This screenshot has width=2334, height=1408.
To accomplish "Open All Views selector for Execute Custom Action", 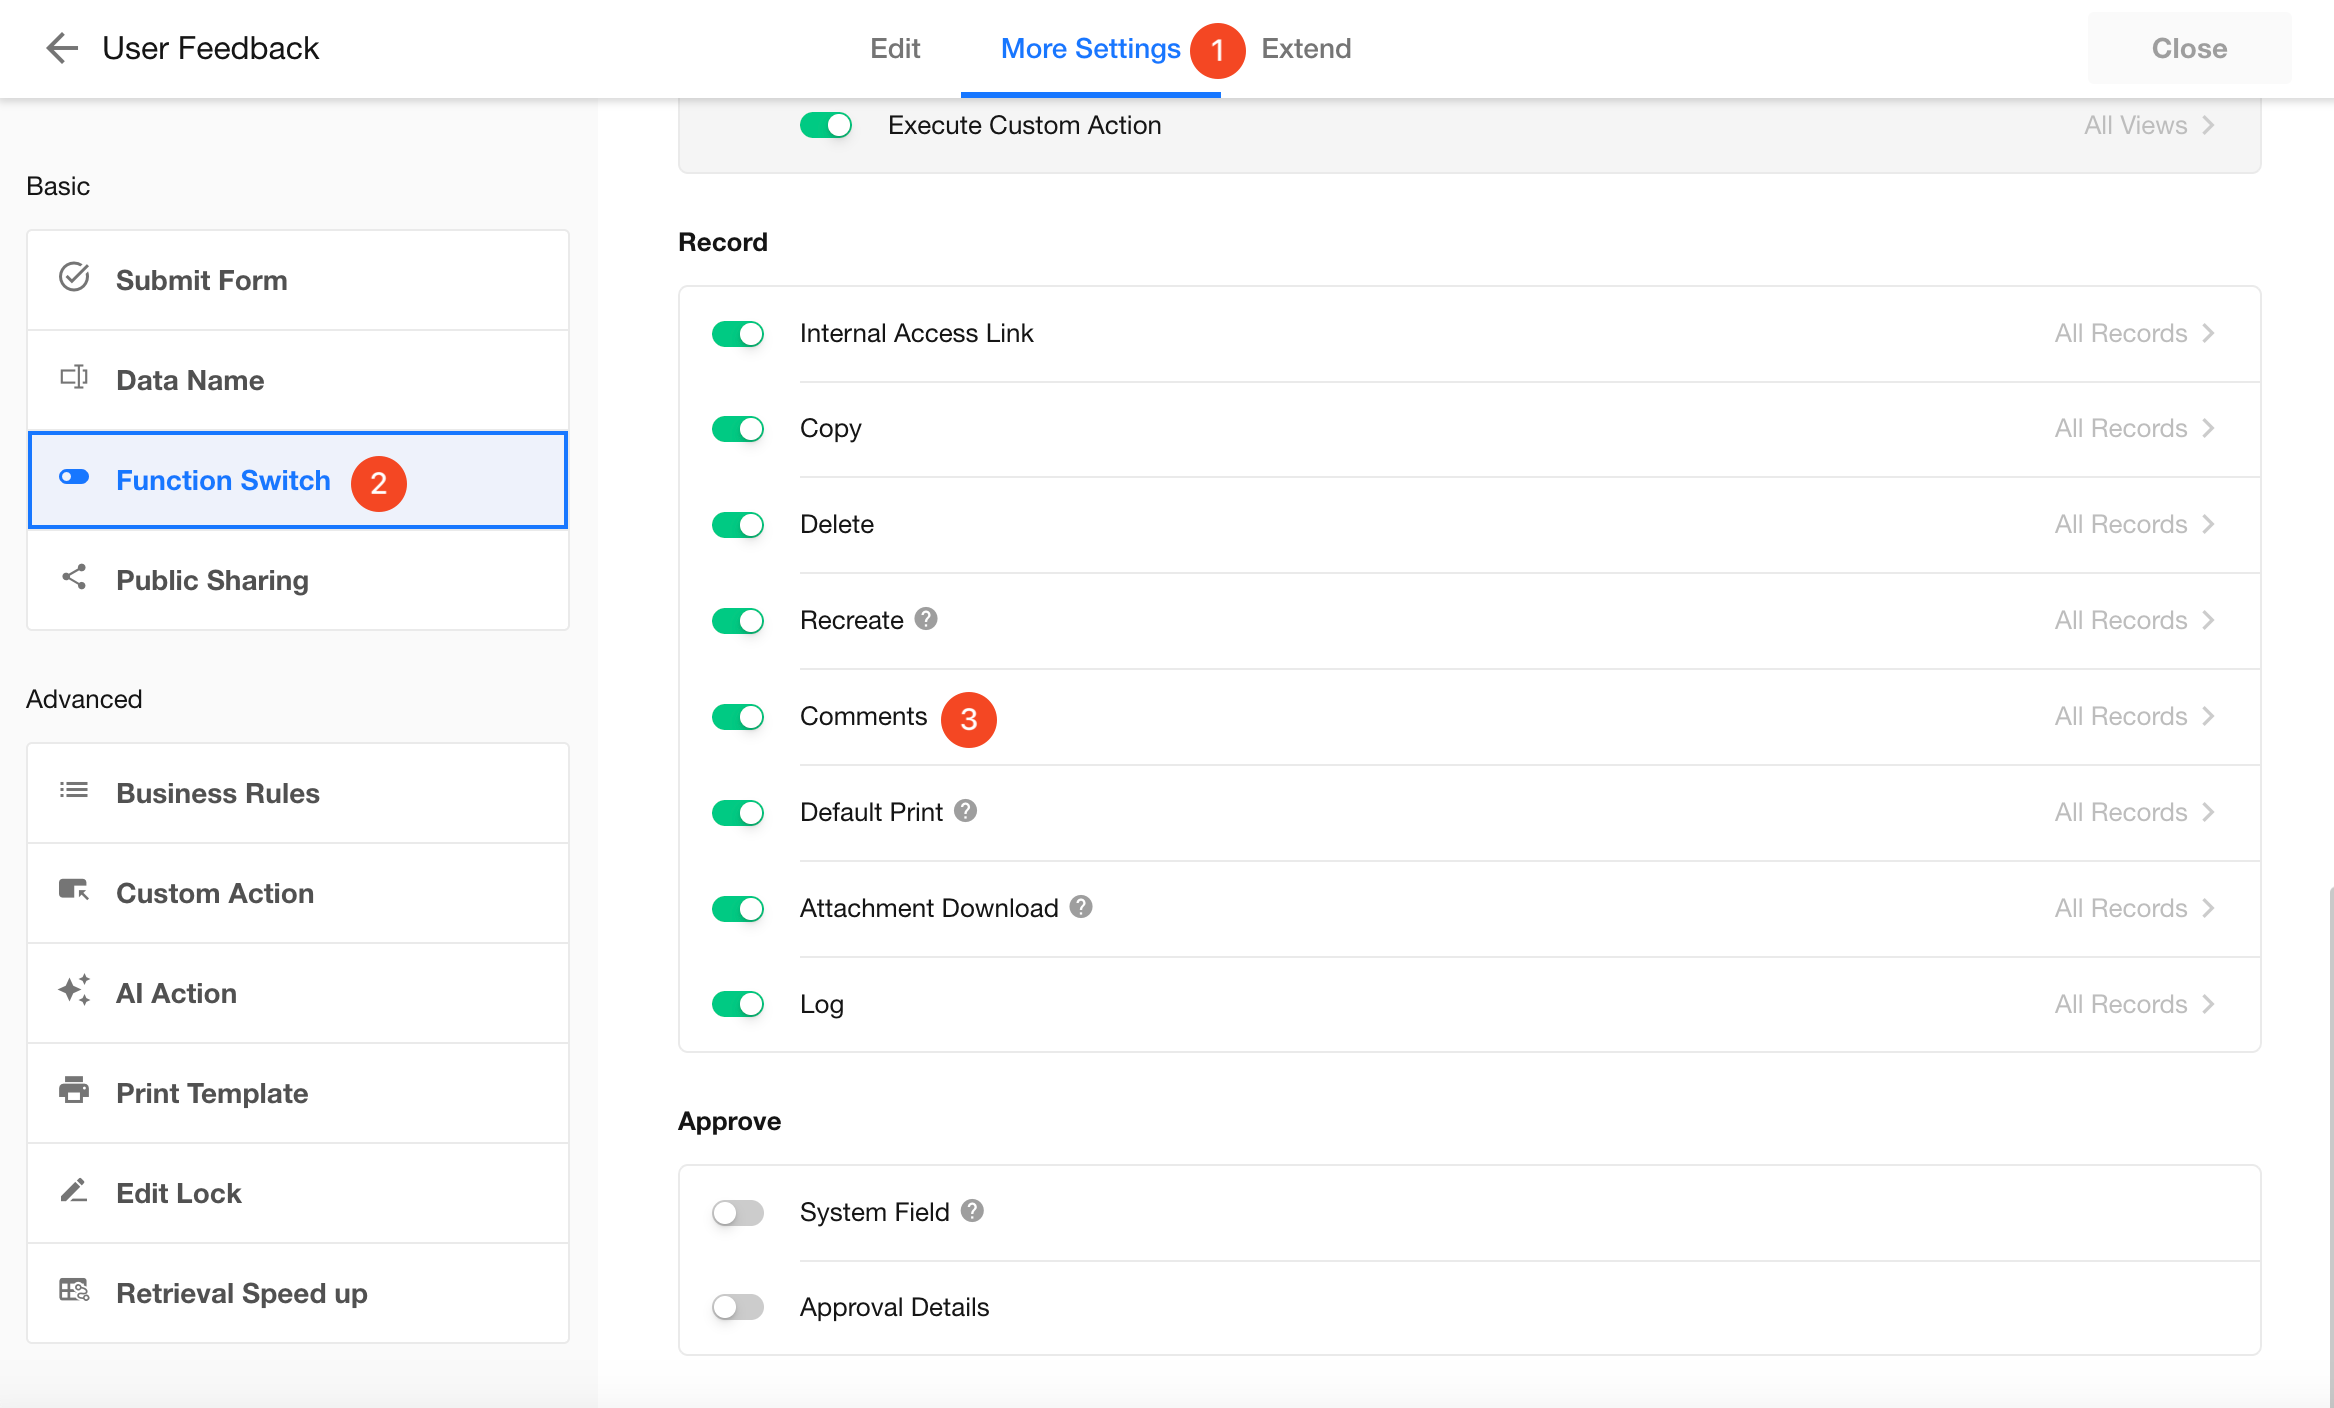I will coord(2148,125).
